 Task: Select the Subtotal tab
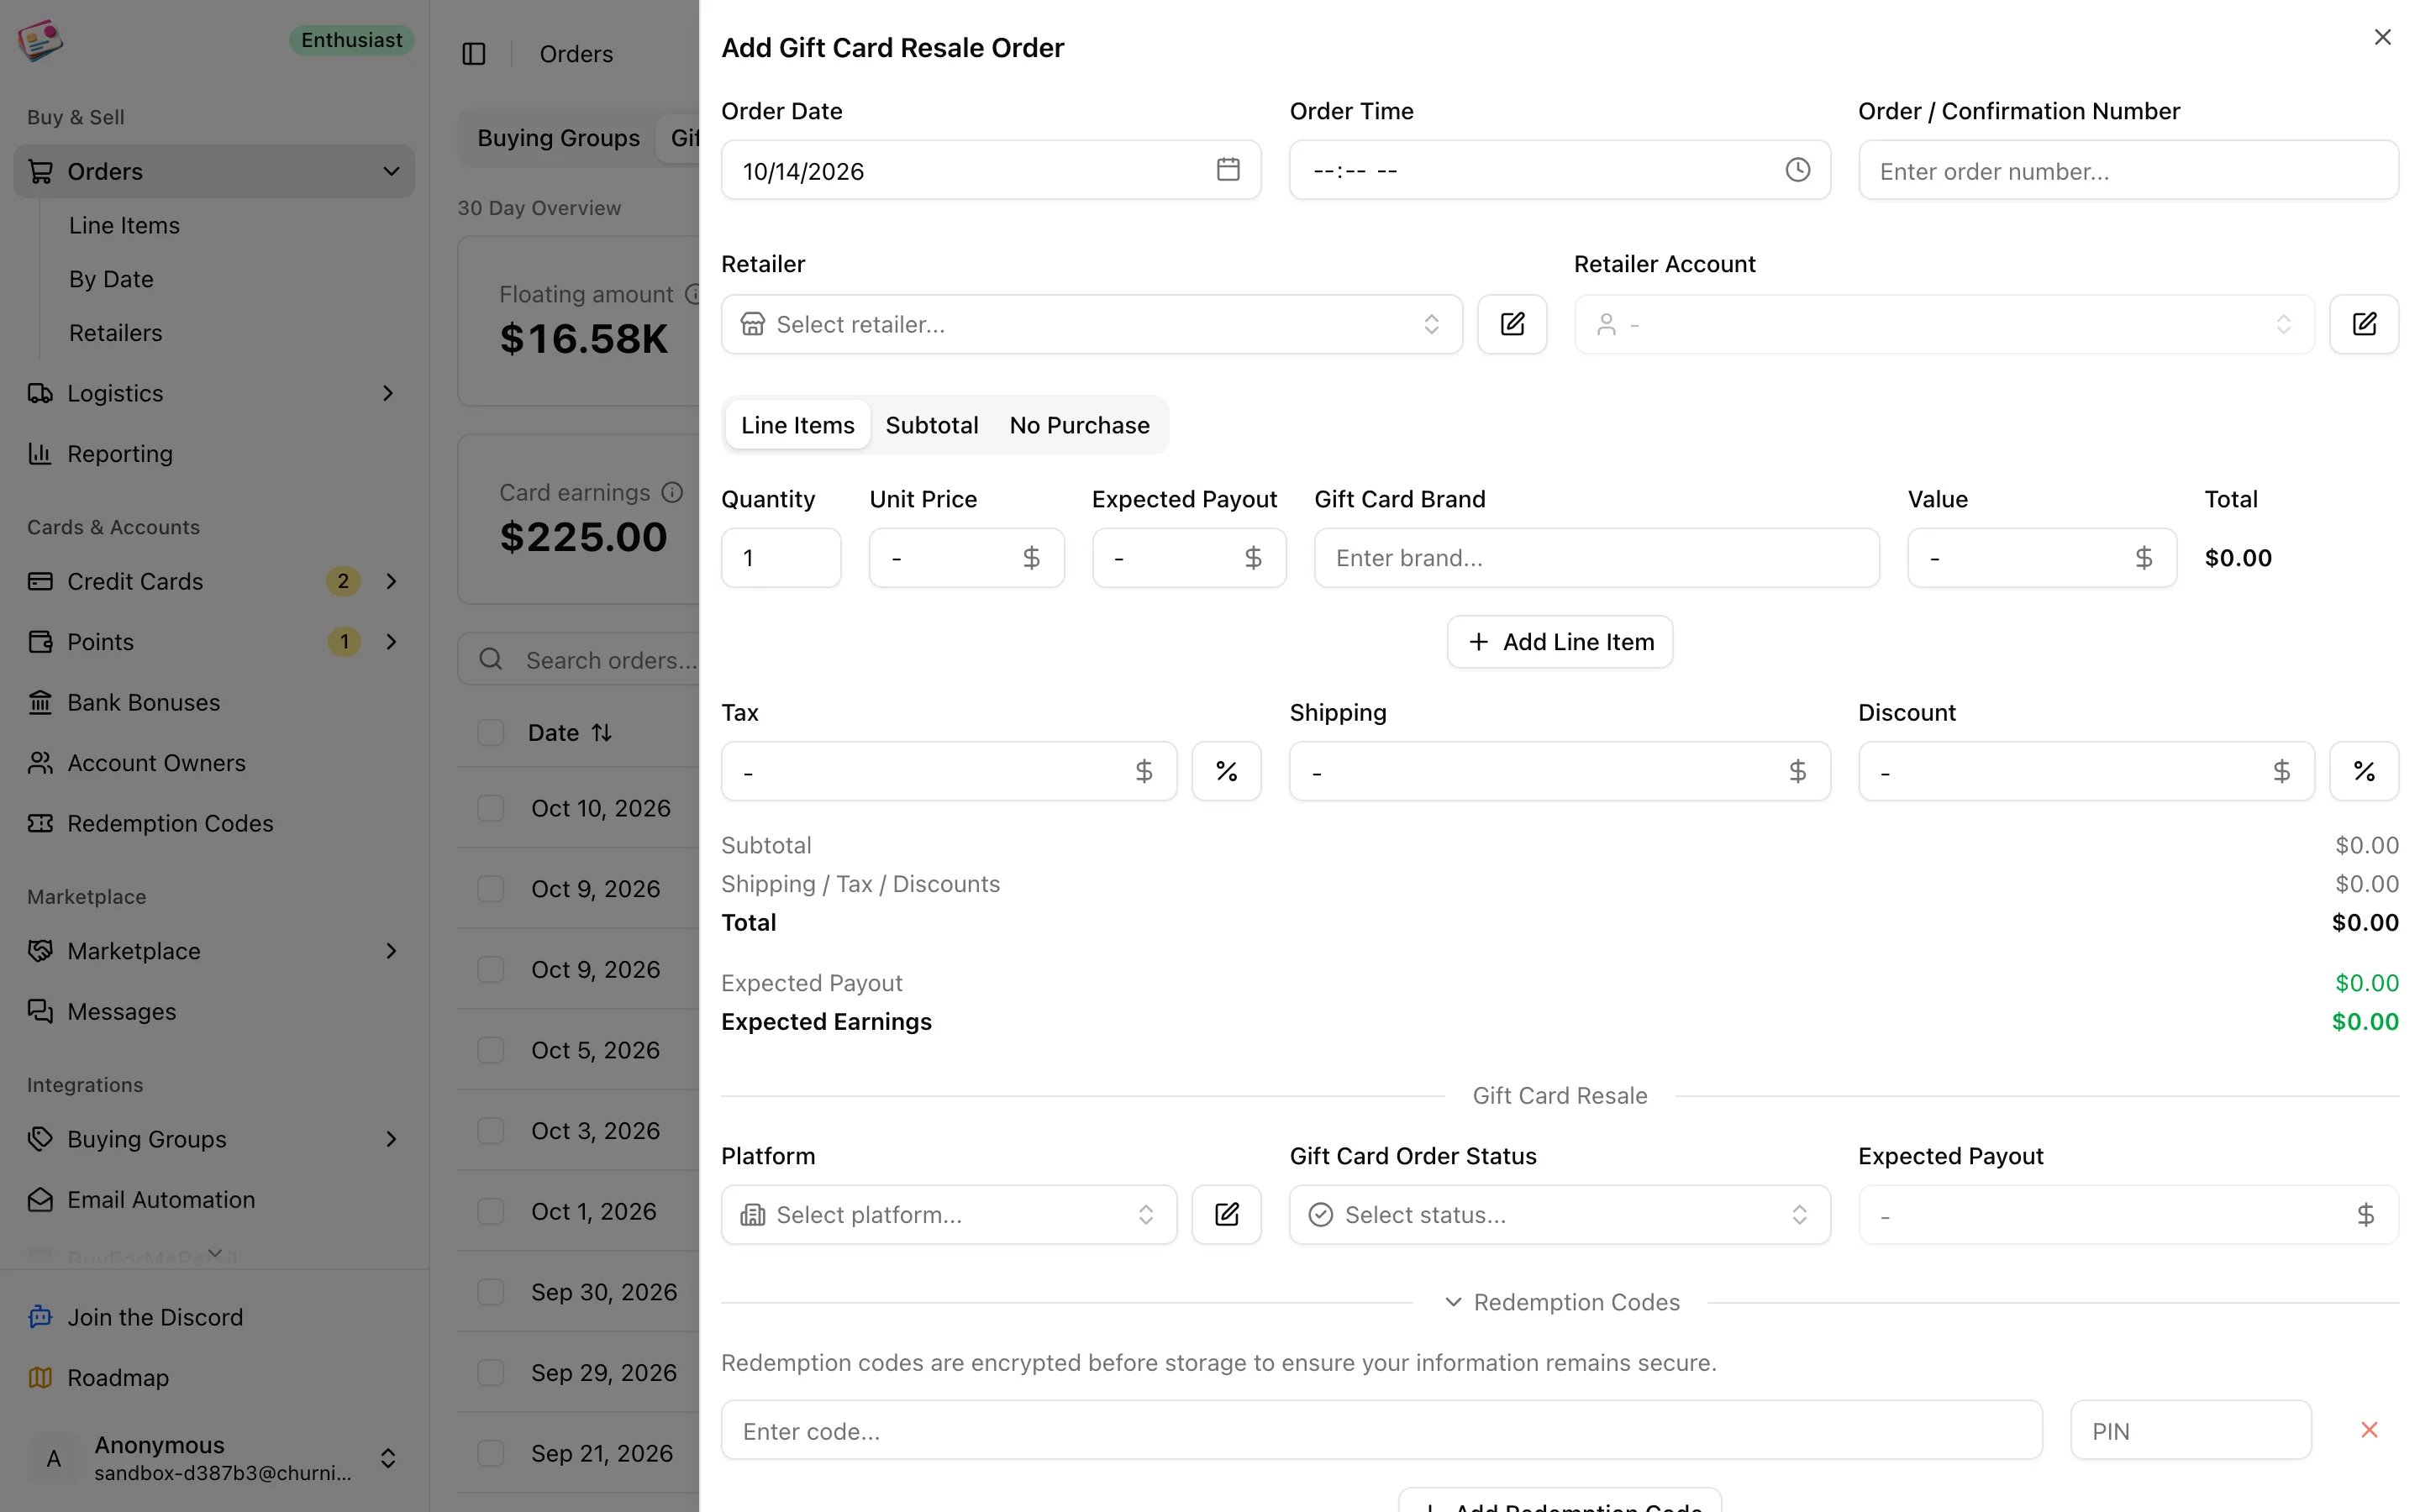932,425
